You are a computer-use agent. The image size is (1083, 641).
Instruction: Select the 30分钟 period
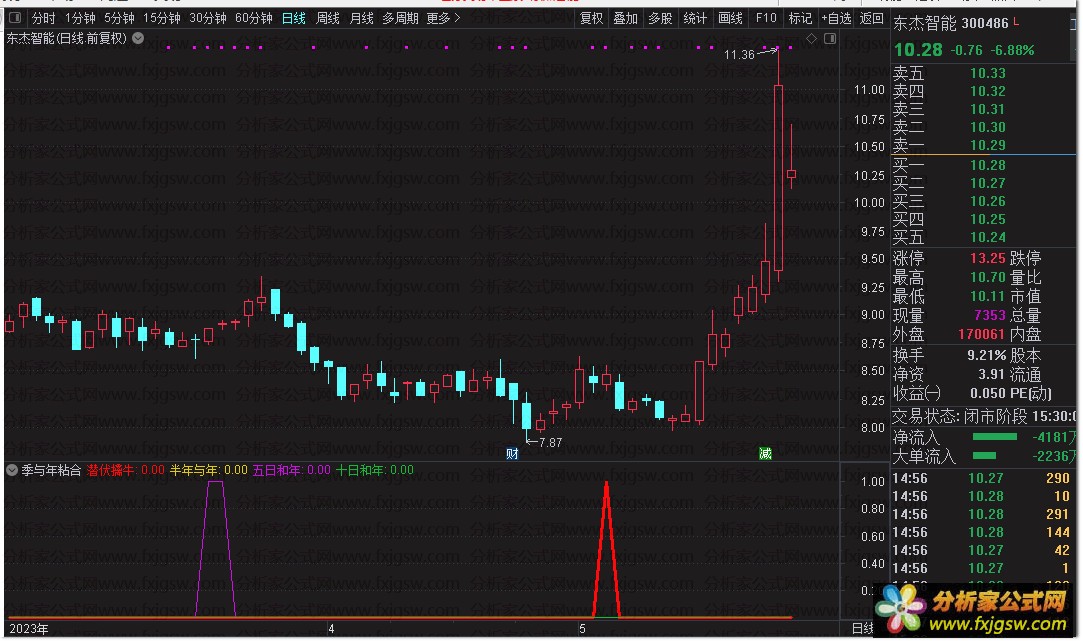[x=208, y=18]
